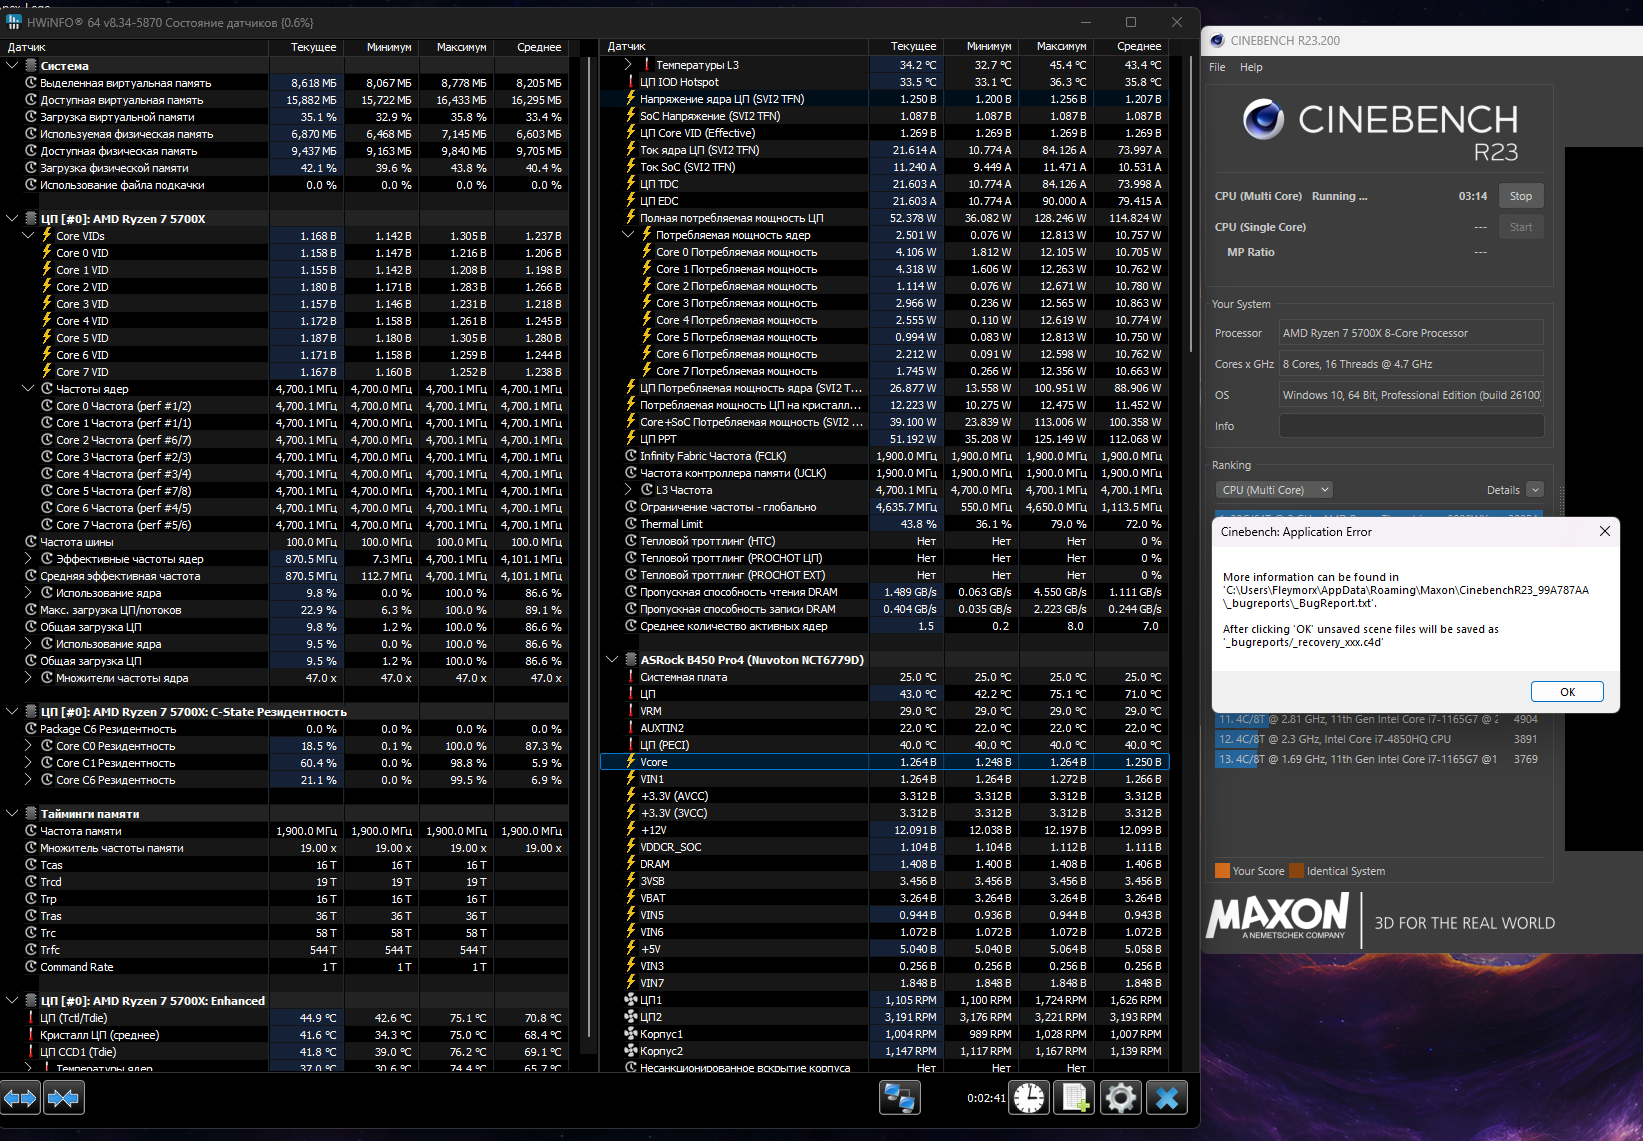This screenshot has height=1141, width=1643.
Task: Select the Intel Core i7-4850HQ ranking entry
Action: pyautogui.click(x=1378, y=739)
